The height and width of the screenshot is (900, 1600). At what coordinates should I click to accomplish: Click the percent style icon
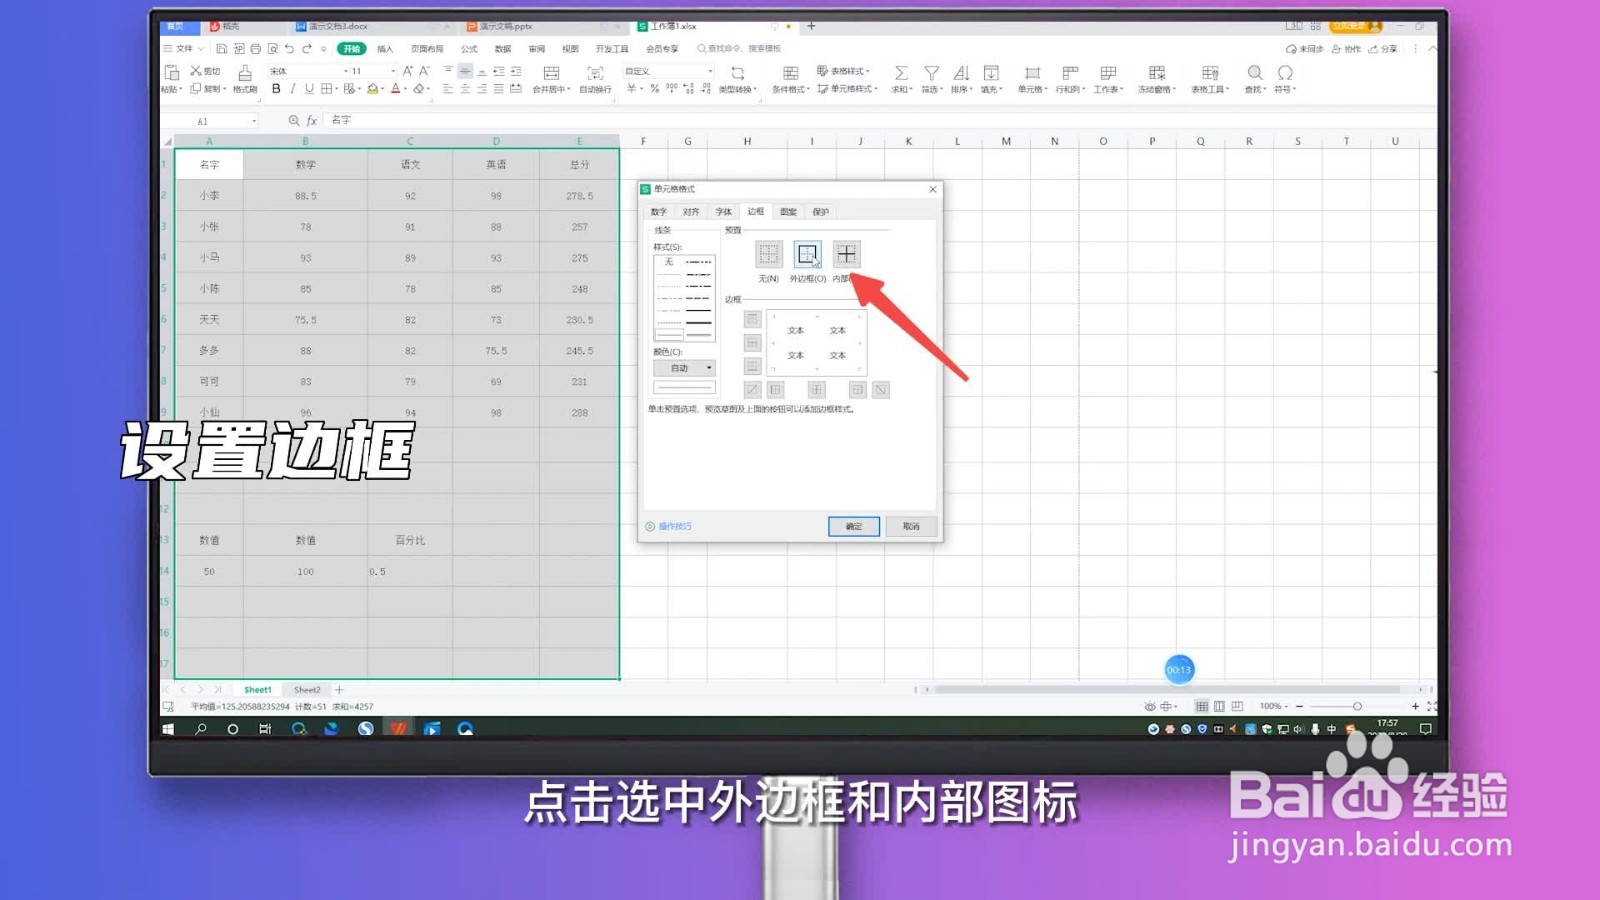click(x=655, y=89)
